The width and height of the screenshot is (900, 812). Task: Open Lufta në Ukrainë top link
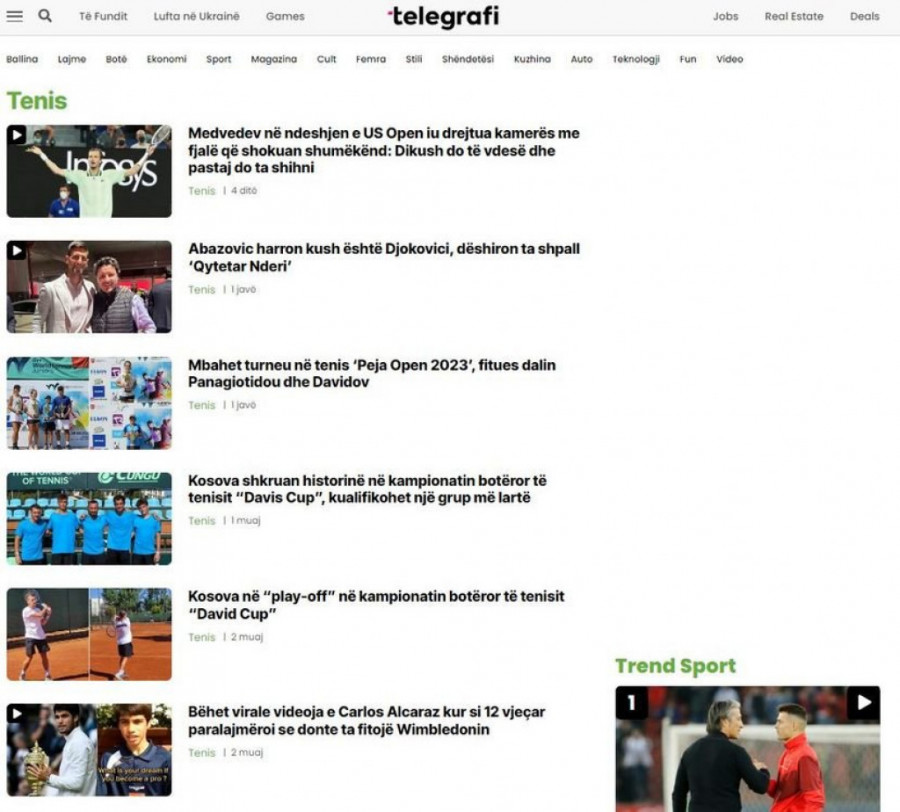pyautogui.click(x=197, y=16)
